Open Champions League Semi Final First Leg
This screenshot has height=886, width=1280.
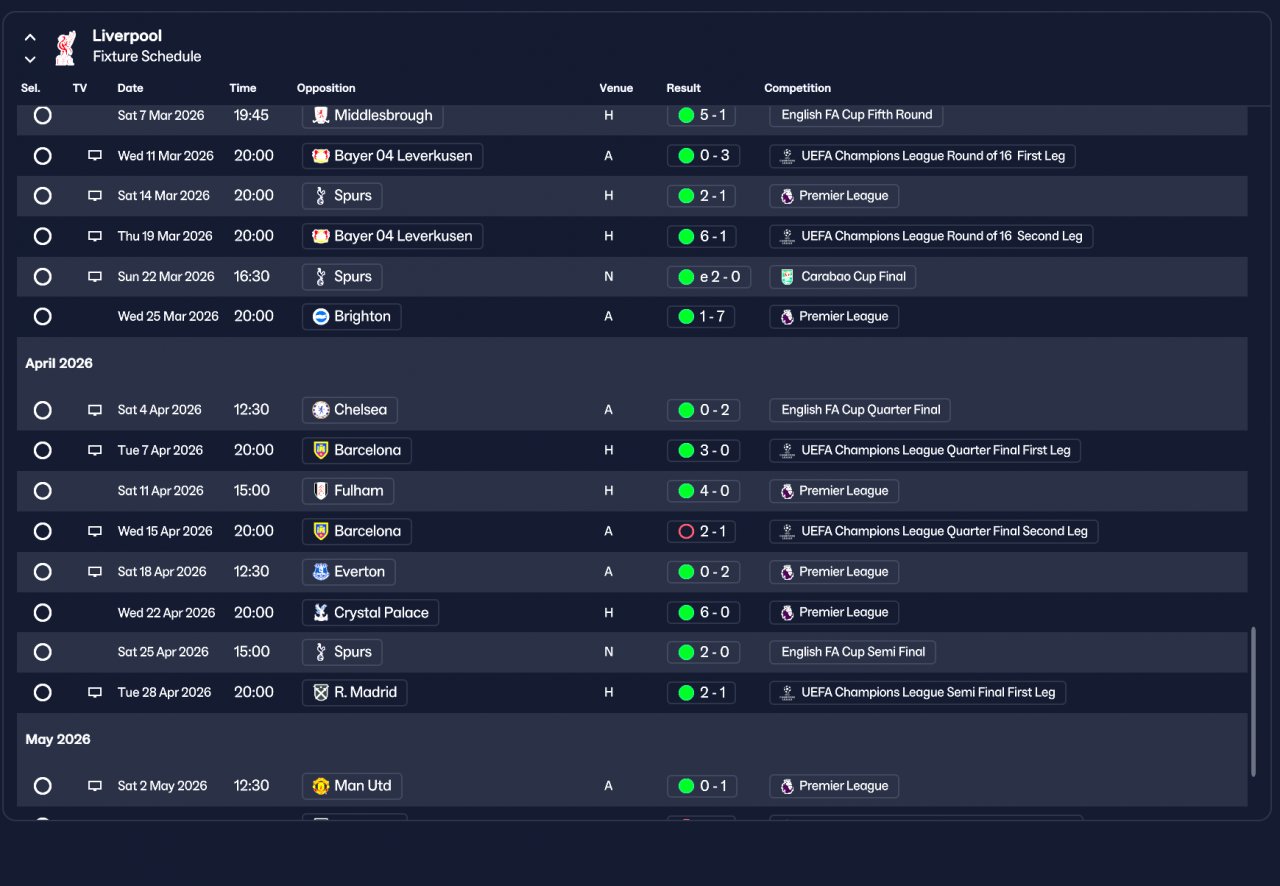917,693
